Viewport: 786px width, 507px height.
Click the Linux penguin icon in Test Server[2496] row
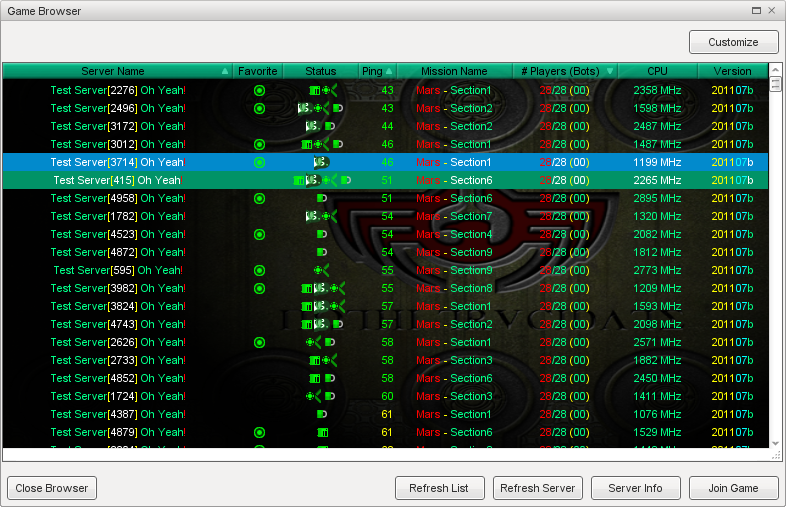[304, 108]
